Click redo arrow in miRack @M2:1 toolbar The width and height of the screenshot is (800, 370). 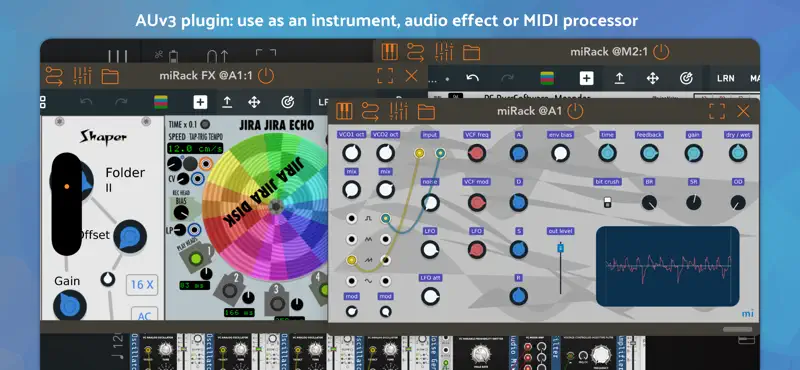pyautogui.click(x=508, y=78)
